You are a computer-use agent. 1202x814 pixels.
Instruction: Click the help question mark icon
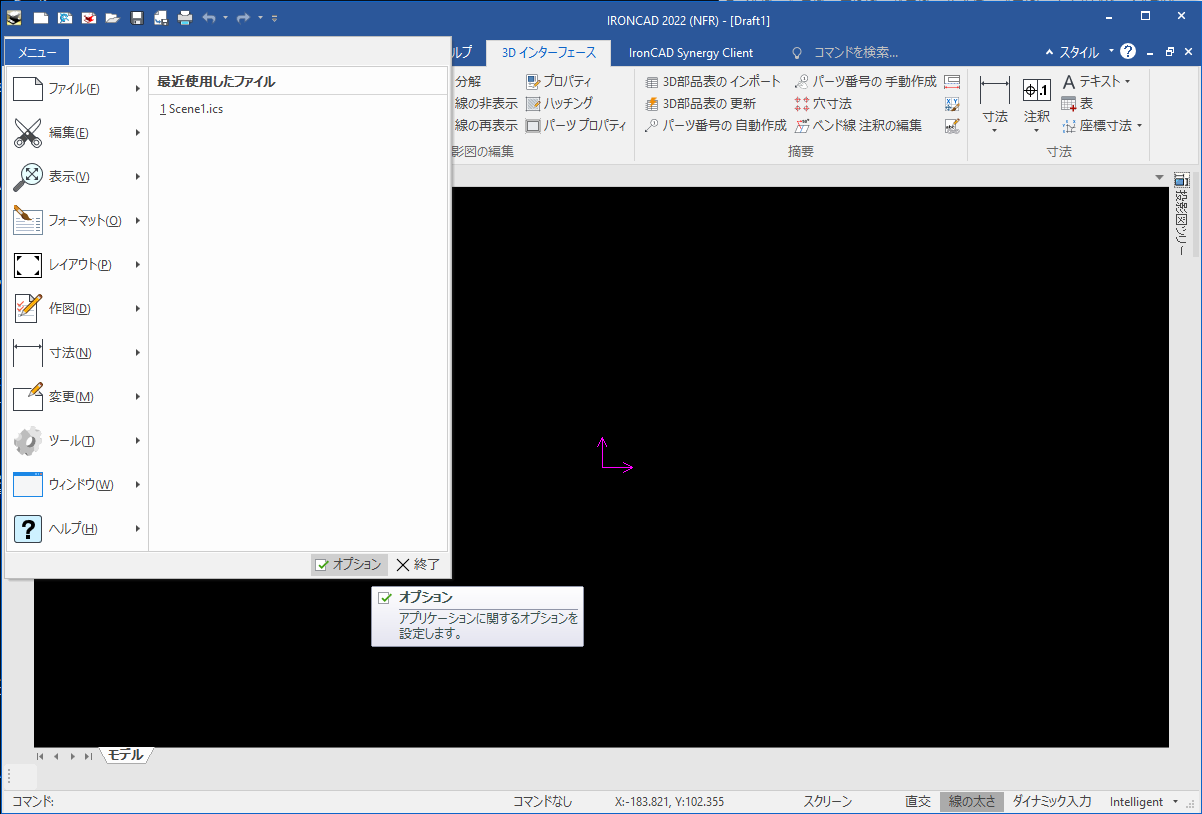coord(1128,51)
